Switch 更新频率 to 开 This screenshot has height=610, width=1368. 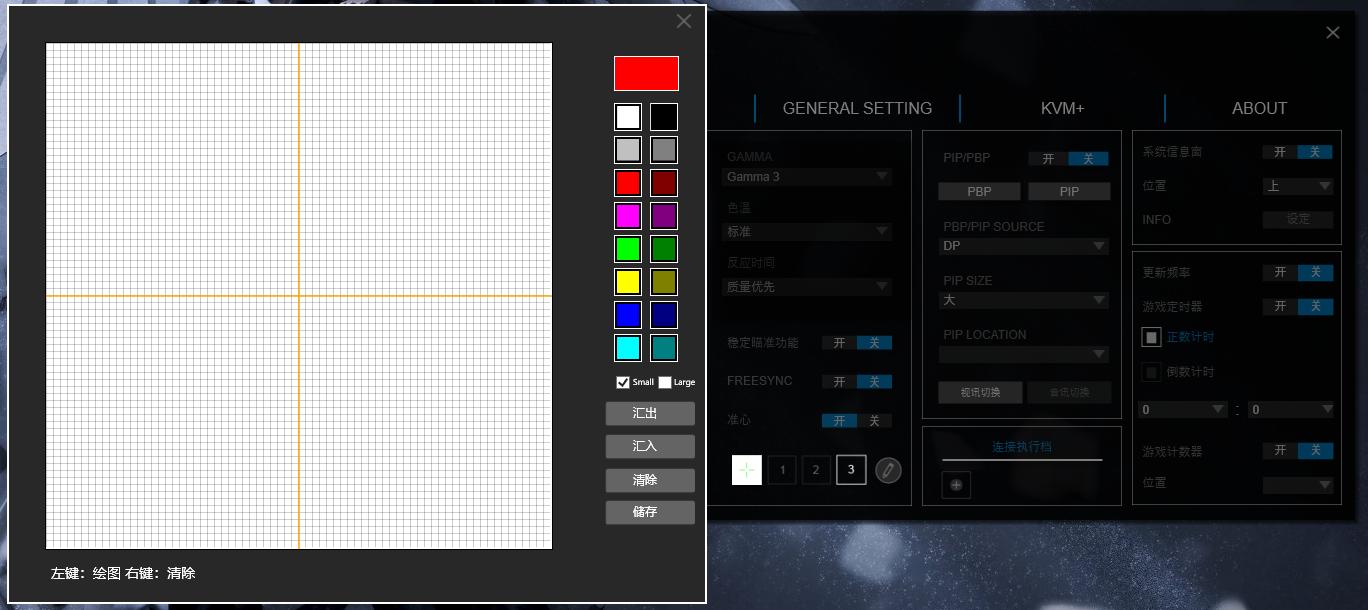[x=1280, y=272]
